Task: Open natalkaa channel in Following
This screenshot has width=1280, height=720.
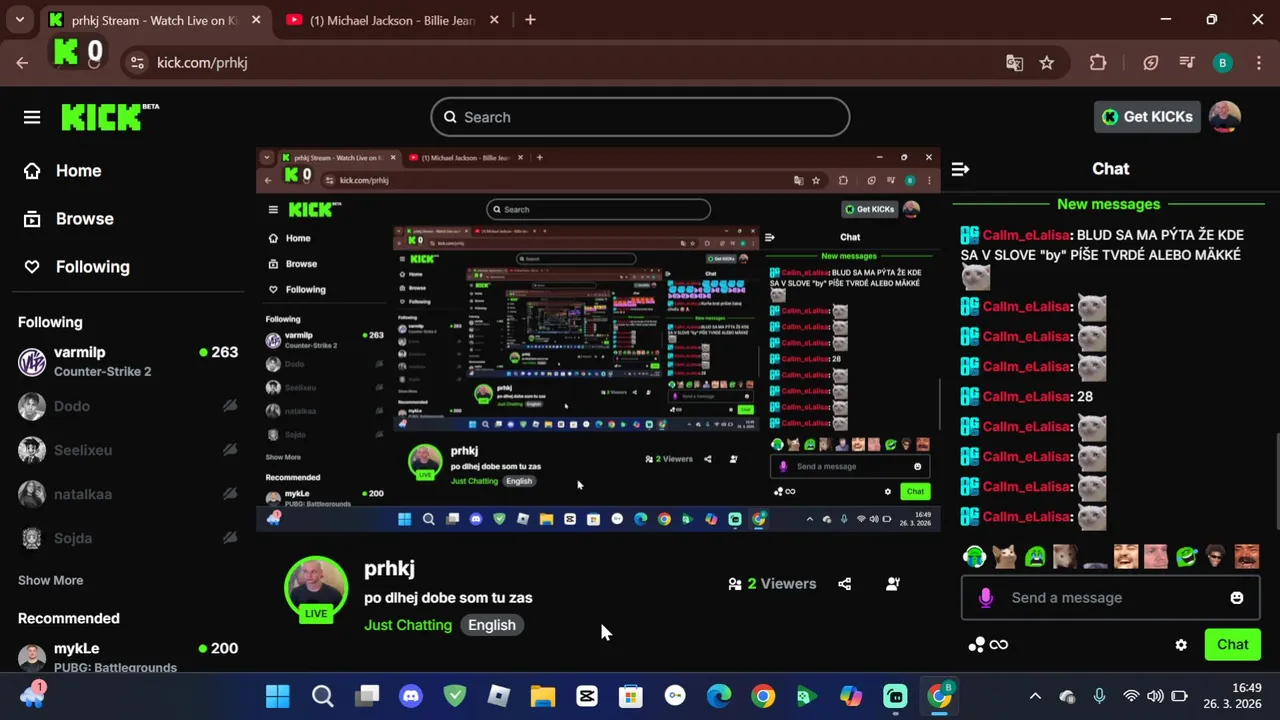Action: tap(128, 494)
